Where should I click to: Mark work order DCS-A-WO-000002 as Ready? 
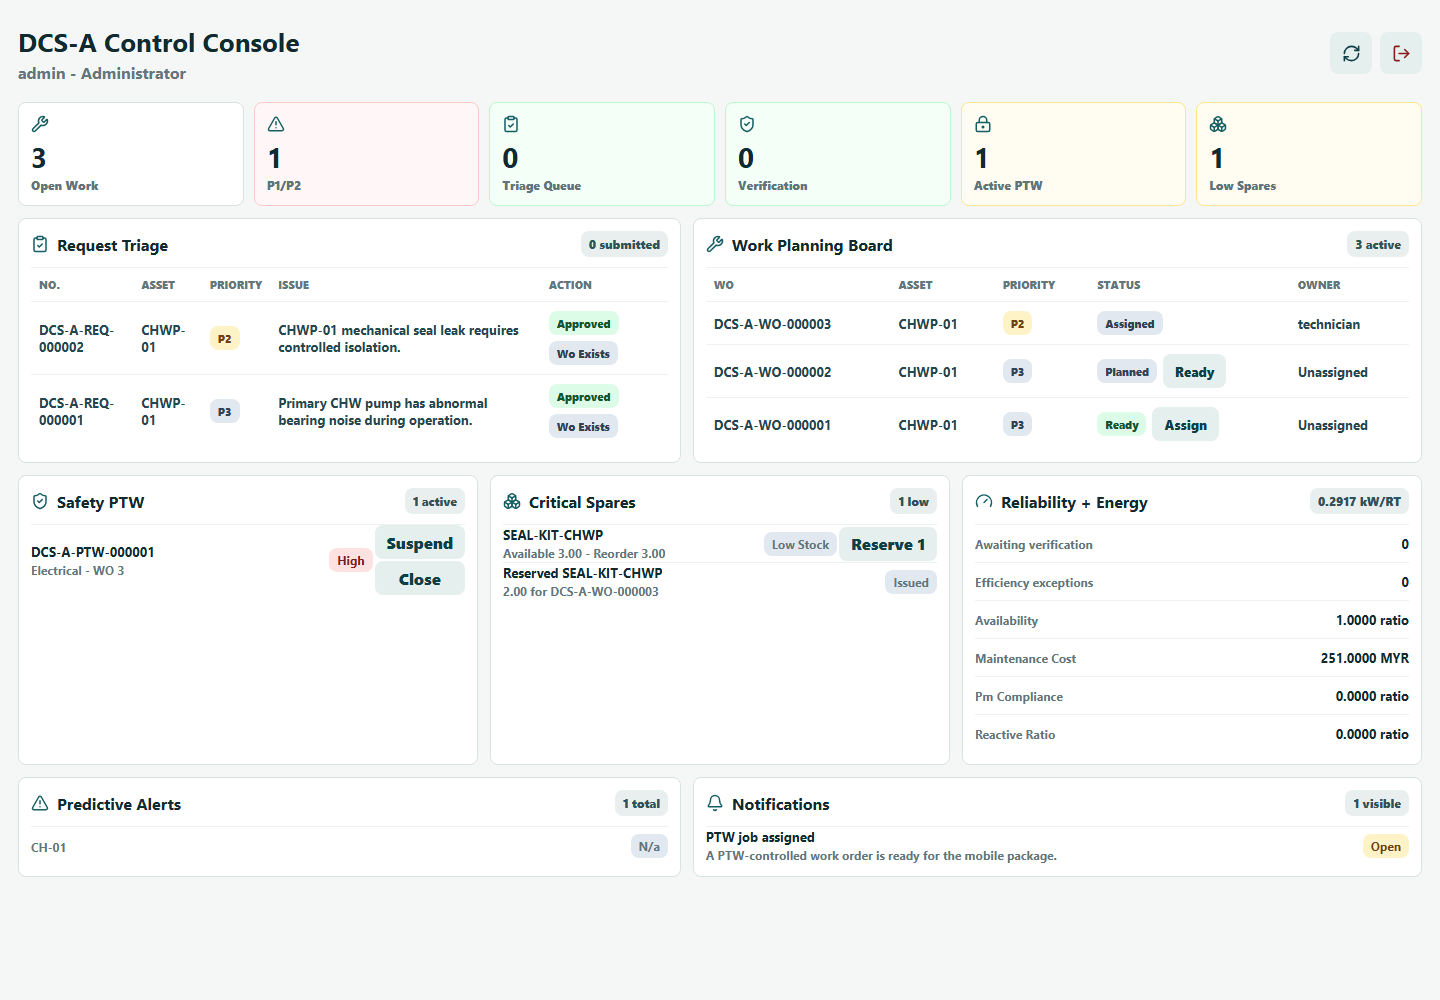click(x=1194, y=372)
